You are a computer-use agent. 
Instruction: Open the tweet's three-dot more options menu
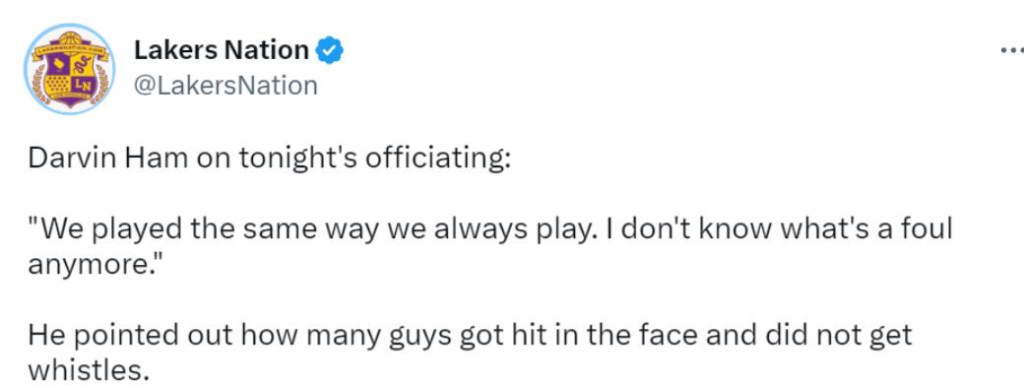[x=1011, y=50]
